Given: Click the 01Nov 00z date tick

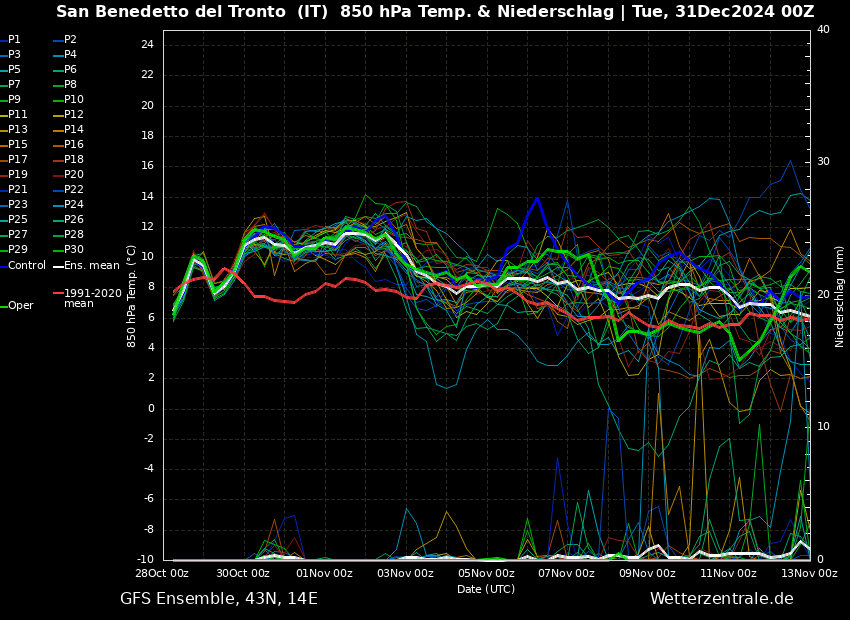Looking at the screenshot, I should (x=324, y=574).
